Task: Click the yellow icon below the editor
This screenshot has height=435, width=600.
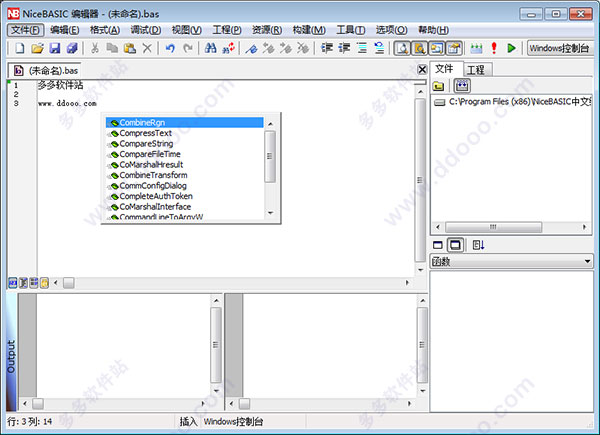Action: pyautogui.click(x=44, y=283)
